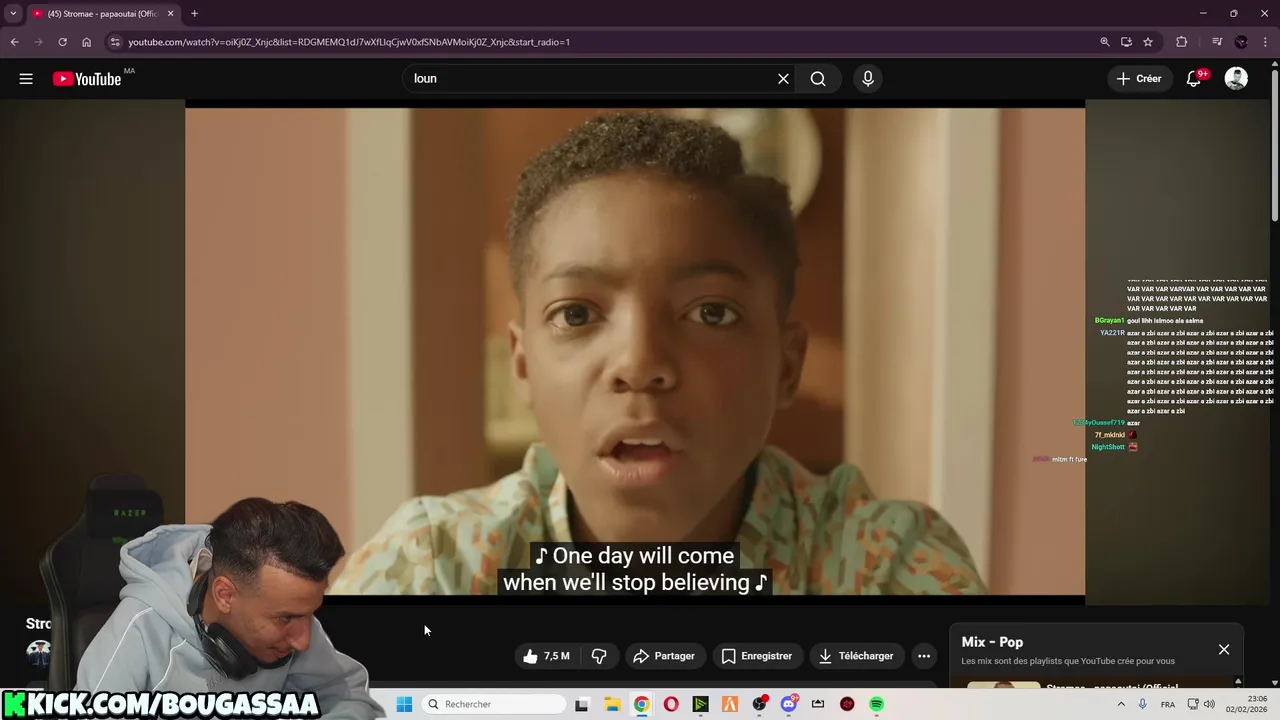
Task: Download video with Télécharger
Action: (856, 656)
